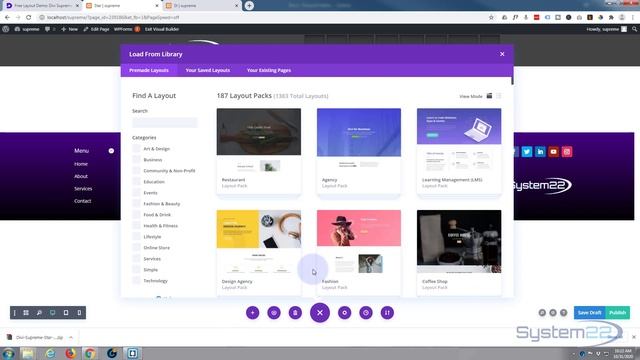Click the browser reload button
Image resolution: width=640 pixels, height=360 pixels.
click(29, 17)
